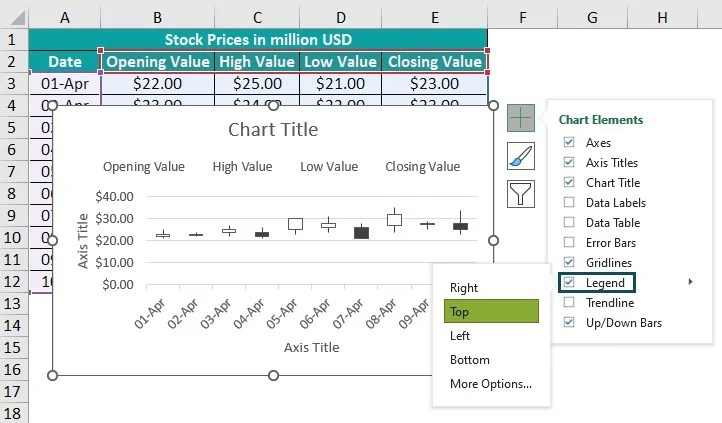The width and height of the screenshot is (722, 423).
Task: Uncheck the Legend checkbox
Action: coord(569,282)
